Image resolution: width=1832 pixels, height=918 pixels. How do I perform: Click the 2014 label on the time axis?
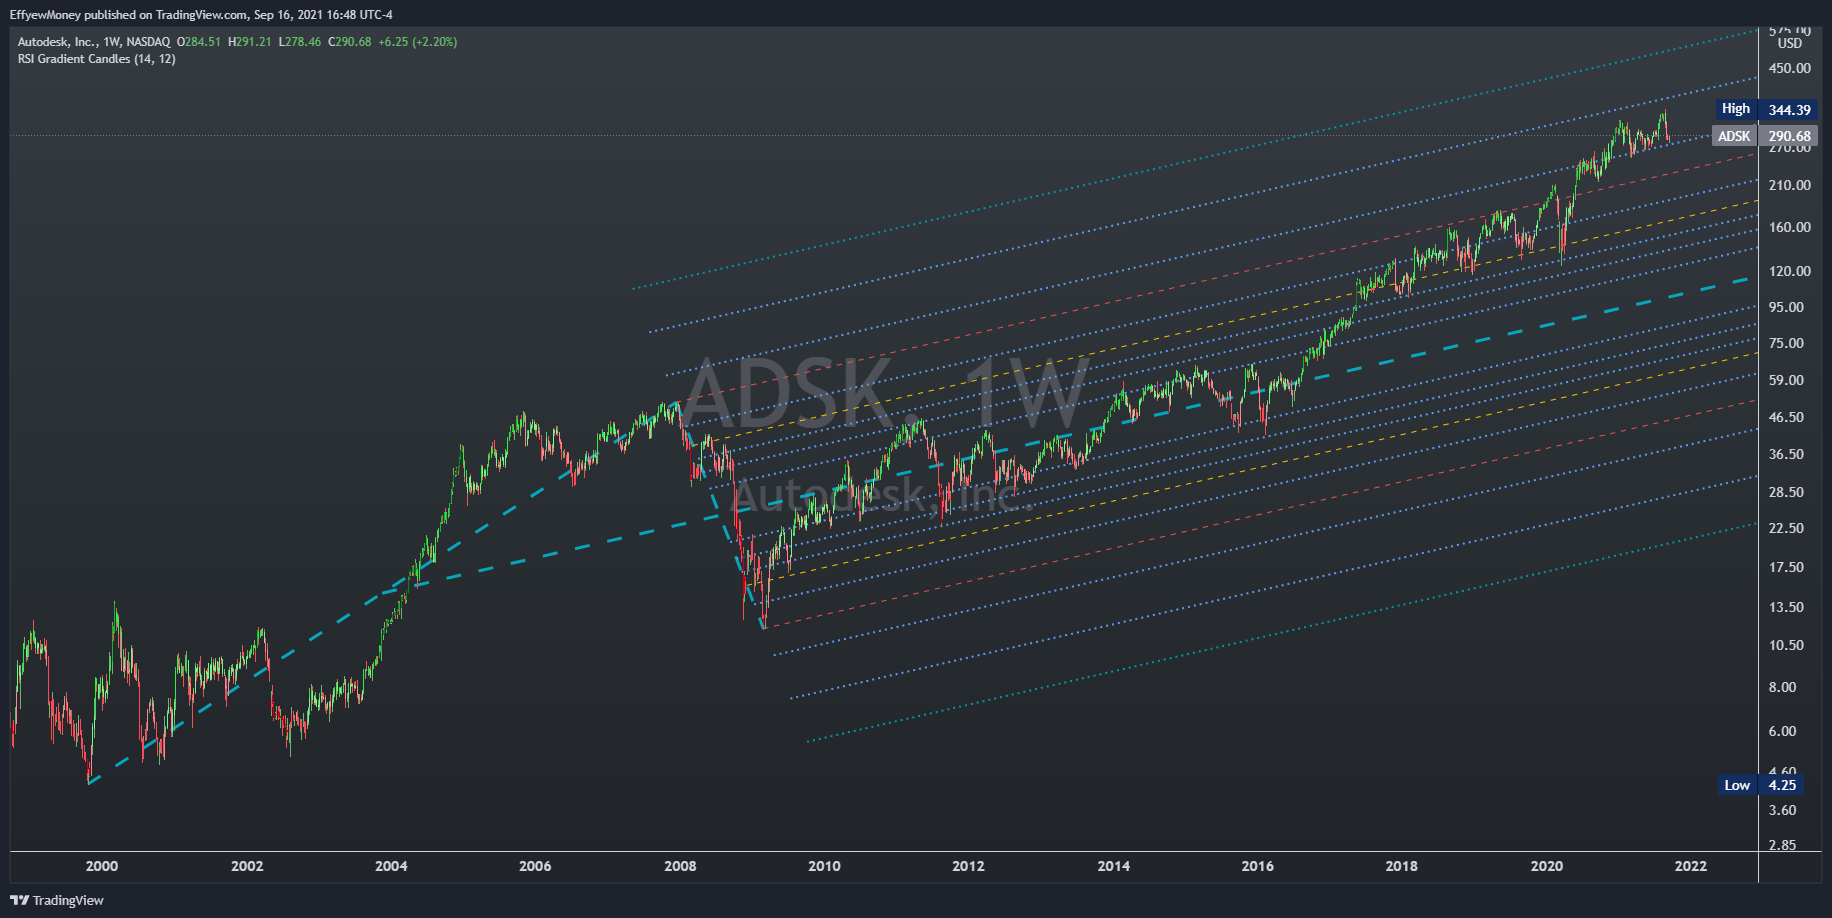[x=1113, y=866]
